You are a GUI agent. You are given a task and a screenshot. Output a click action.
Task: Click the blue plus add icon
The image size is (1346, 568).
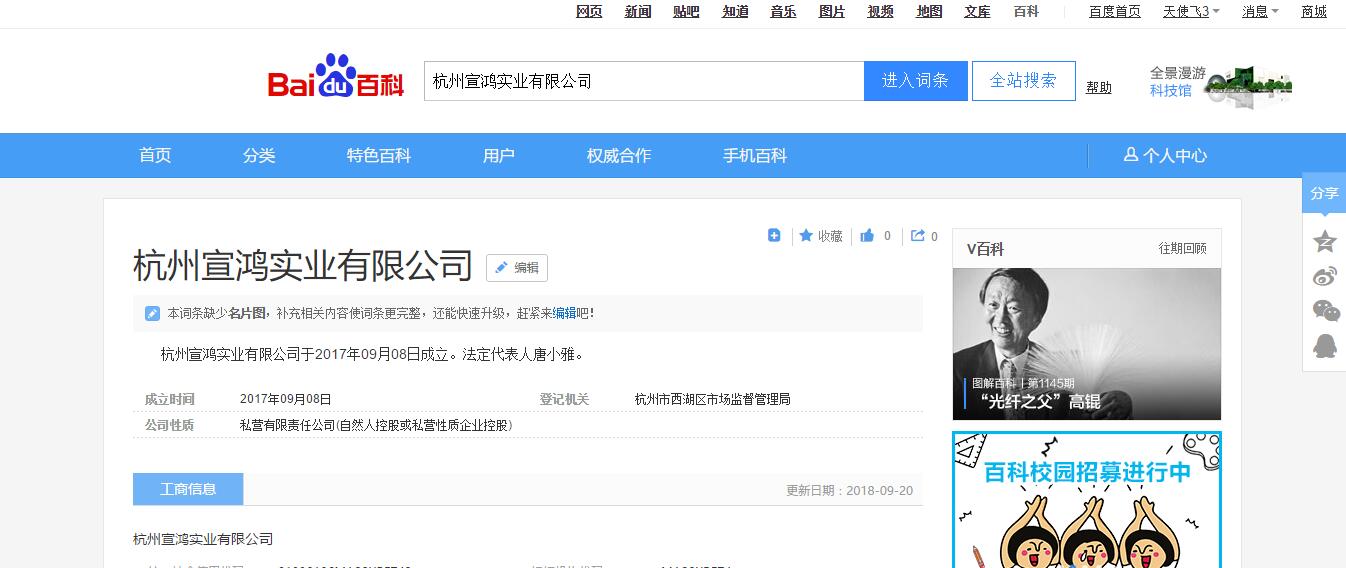tap(774, 235)
